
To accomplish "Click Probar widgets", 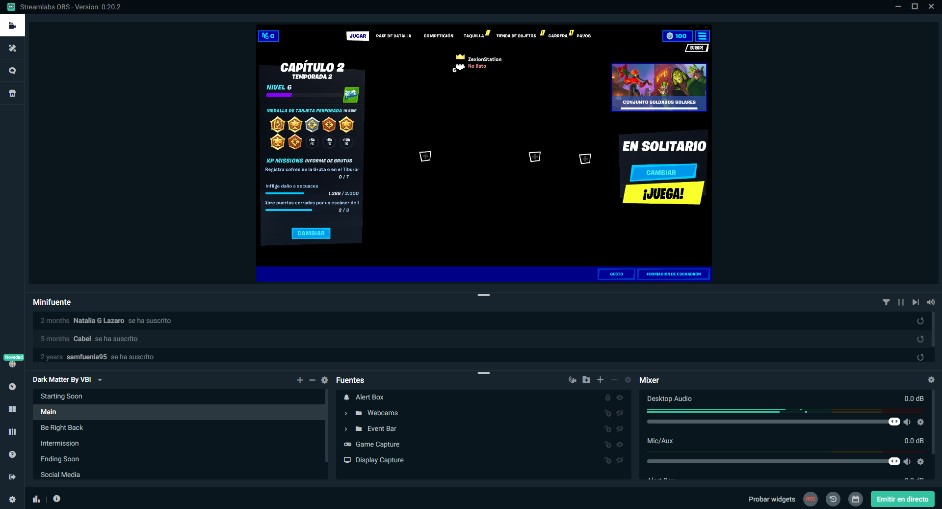I will 771,499.
